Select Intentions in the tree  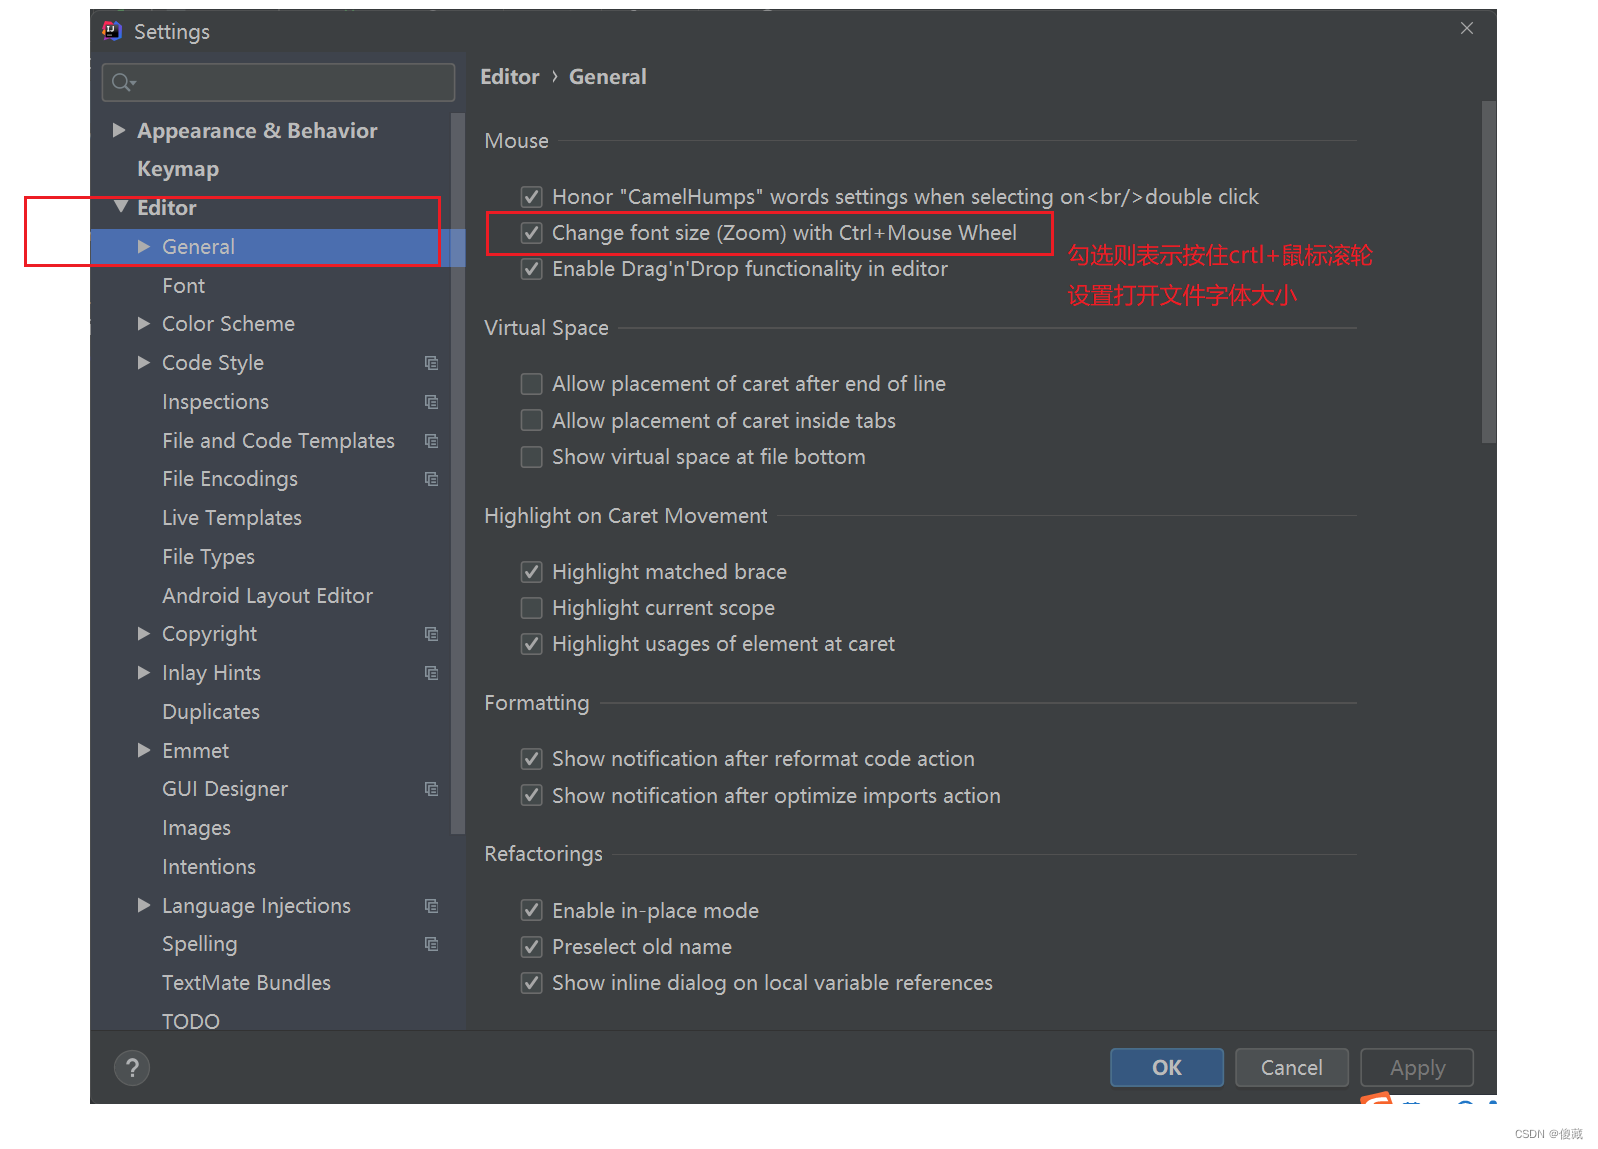[x=209, y=867]
